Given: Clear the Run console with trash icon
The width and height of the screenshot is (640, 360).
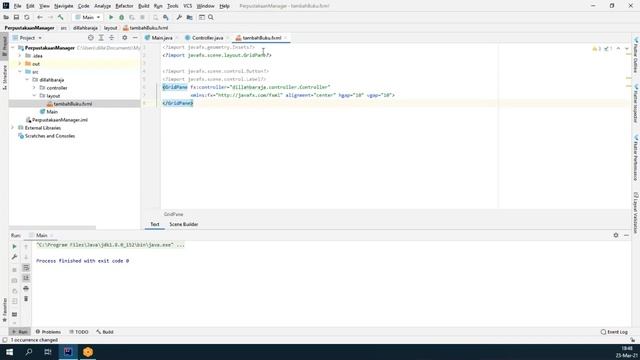Looking at the screenshot, I should (x=26, y=299).
